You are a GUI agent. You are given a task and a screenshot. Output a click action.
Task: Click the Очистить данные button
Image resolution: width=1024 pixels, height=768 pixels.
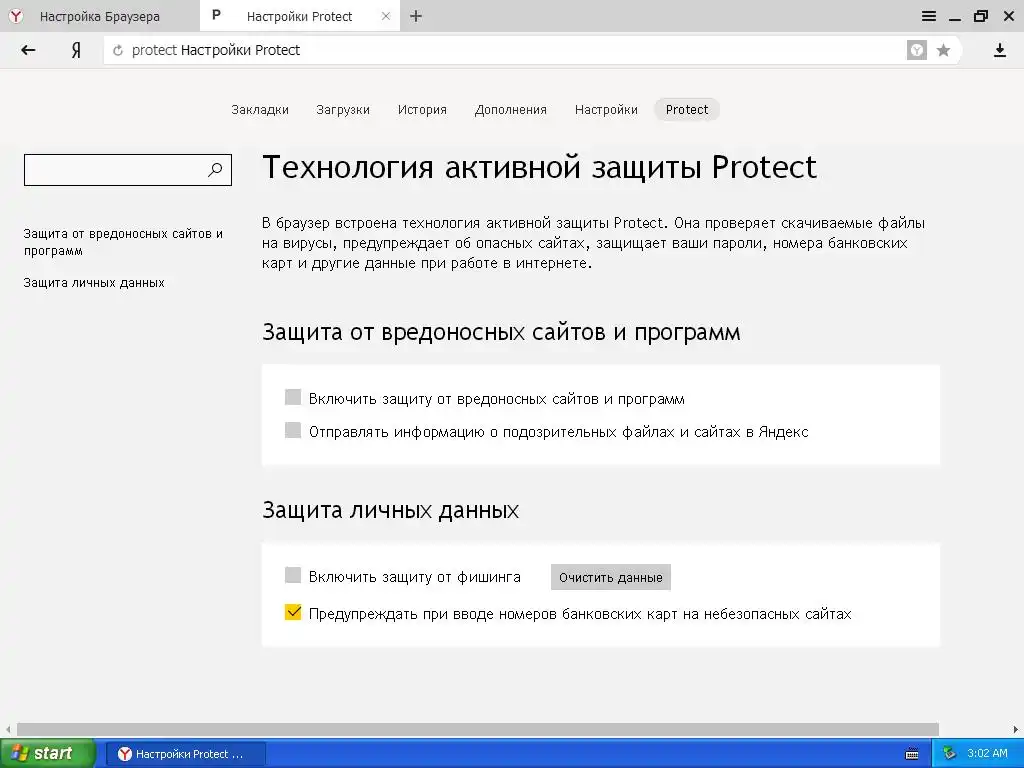tap(611, 577)
